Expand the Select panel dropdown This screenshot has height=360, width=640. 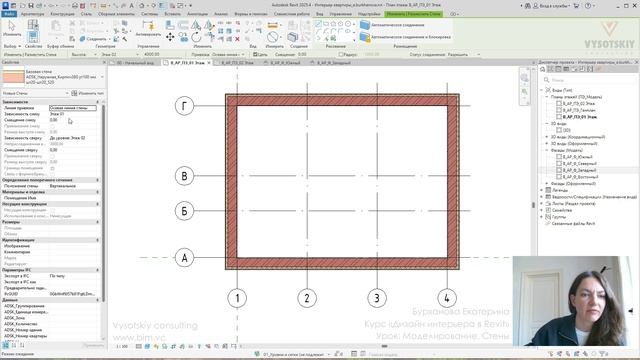(11, 47)
